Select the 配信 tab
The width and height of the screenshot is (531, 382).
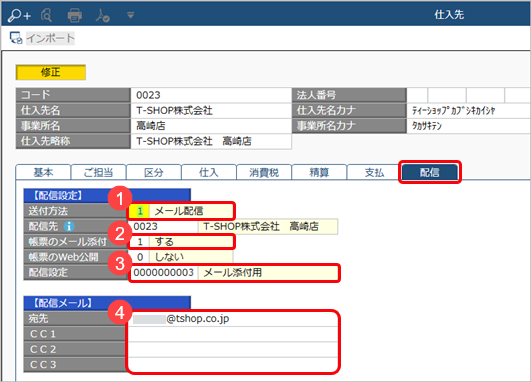429,172
